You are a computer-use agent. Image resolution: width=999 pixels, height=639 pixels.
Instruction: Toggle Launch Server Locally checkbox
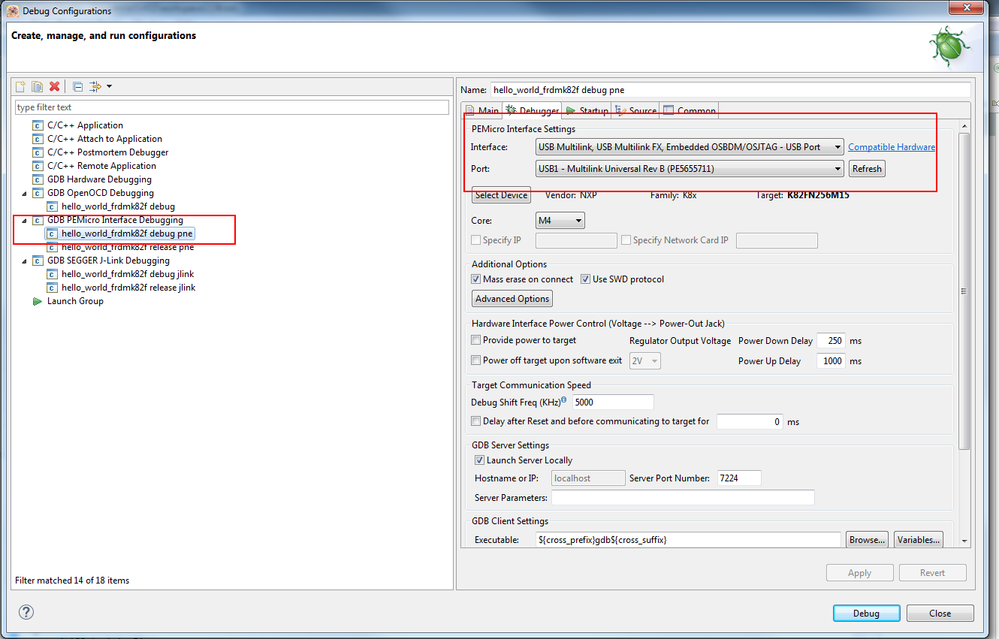click(479, 460)
